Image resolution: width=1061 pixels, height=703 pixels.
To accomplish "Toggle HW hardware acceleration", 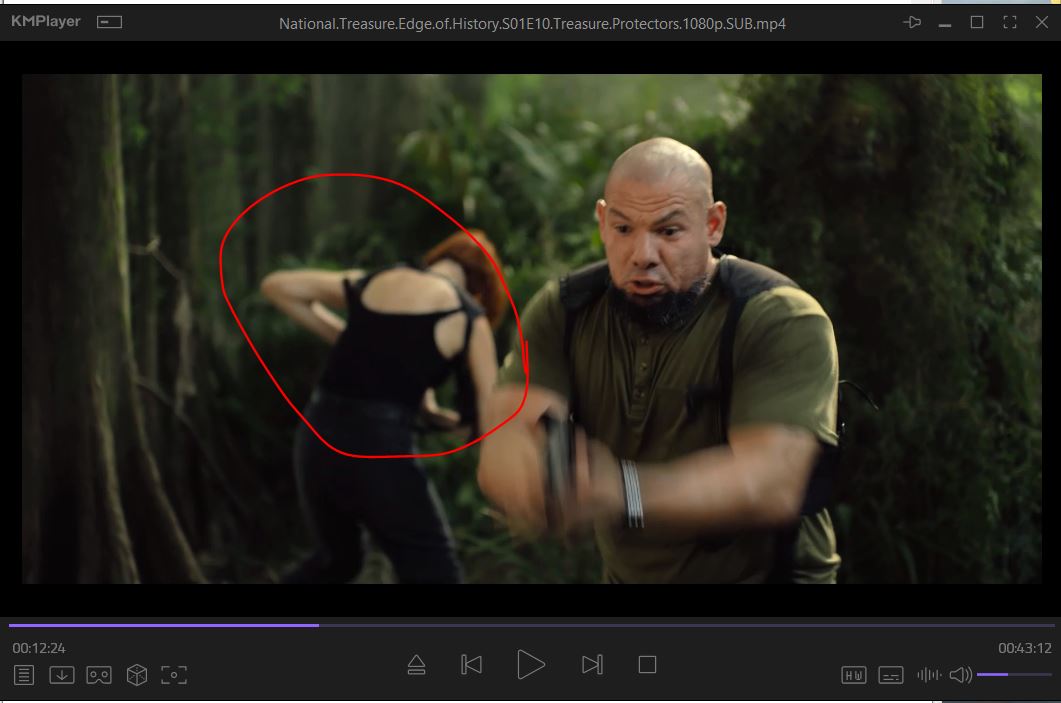I will (x=853, y=675).
